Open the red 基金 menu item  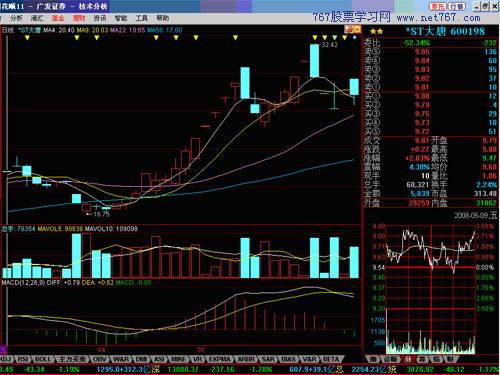[58, 18]
